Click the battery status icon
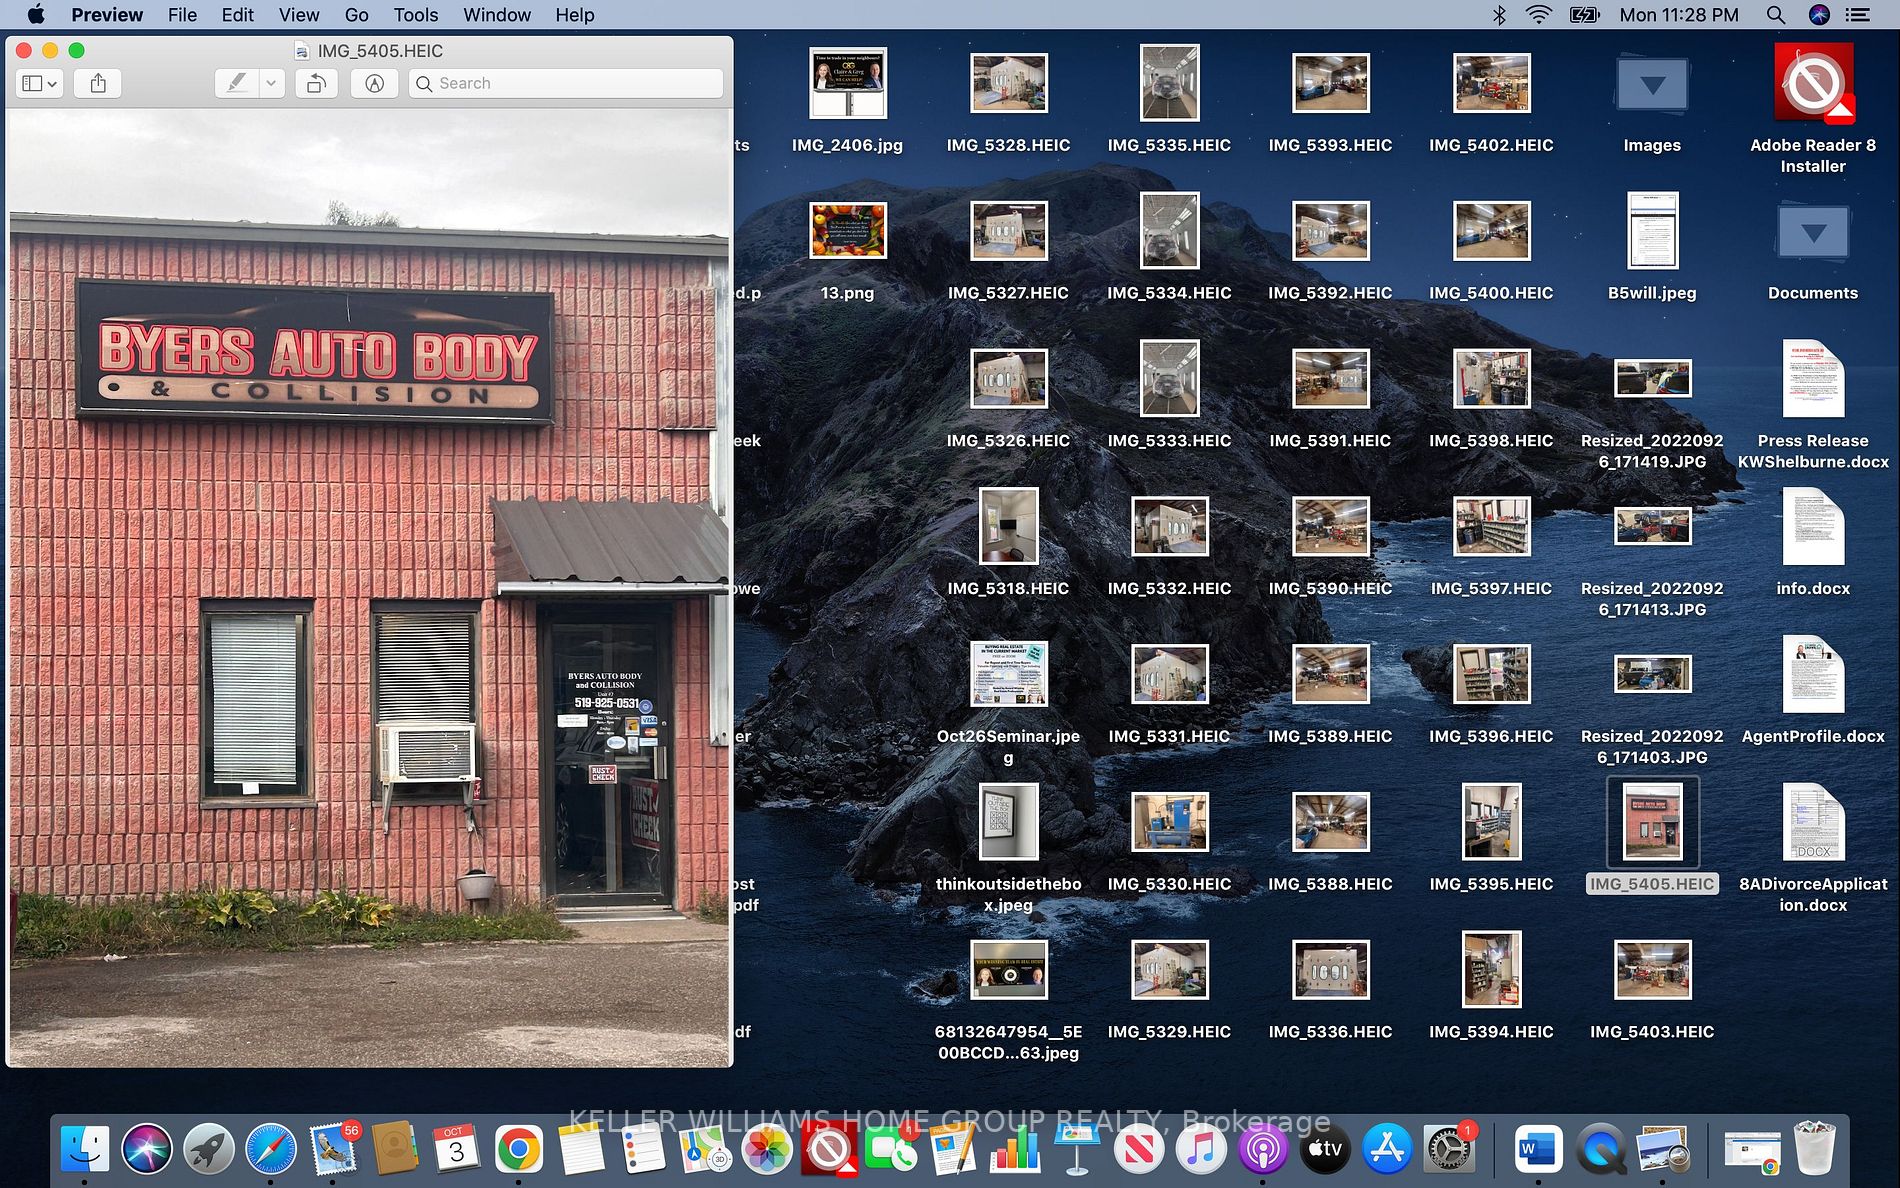 1585,14
